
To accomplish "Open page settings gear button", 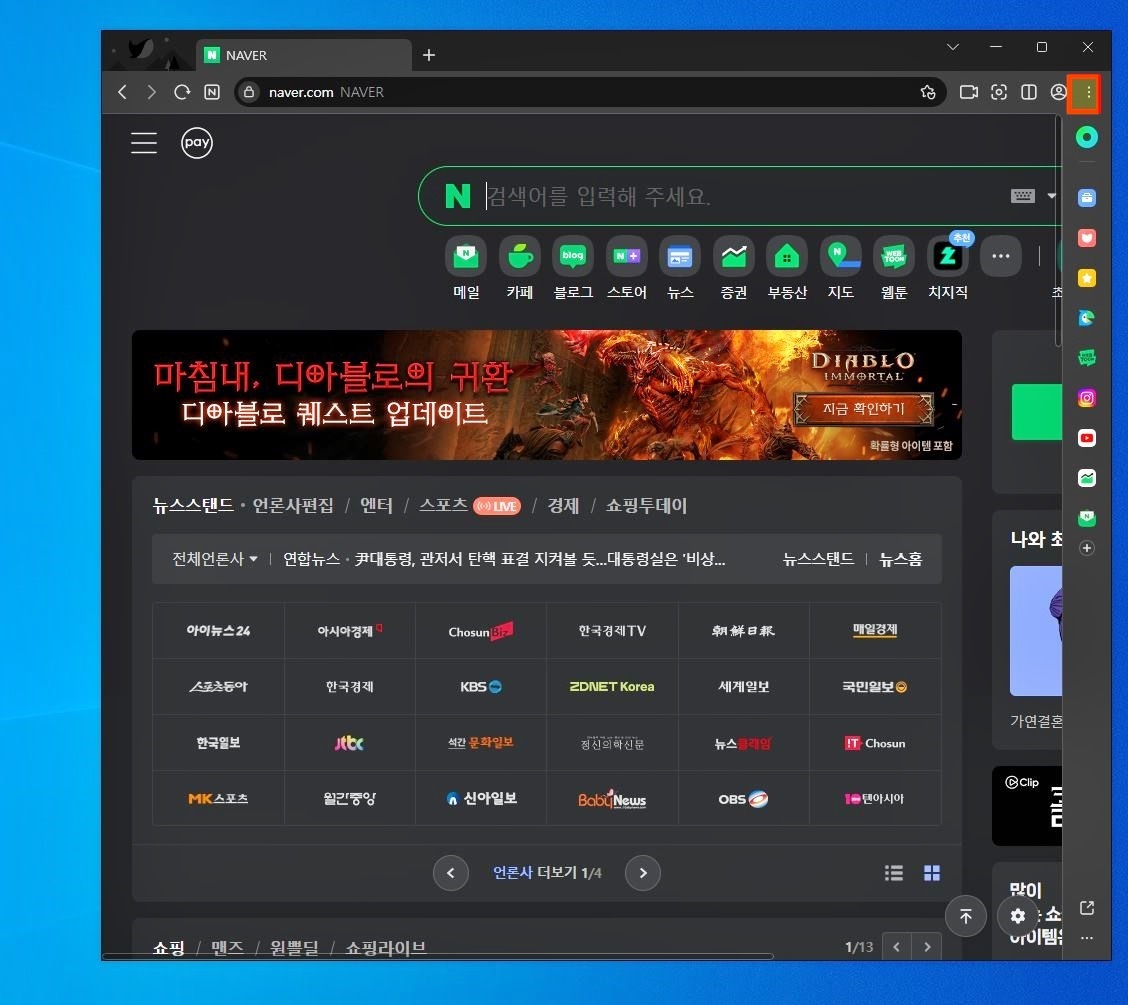I will click(x=1017, y=916).
